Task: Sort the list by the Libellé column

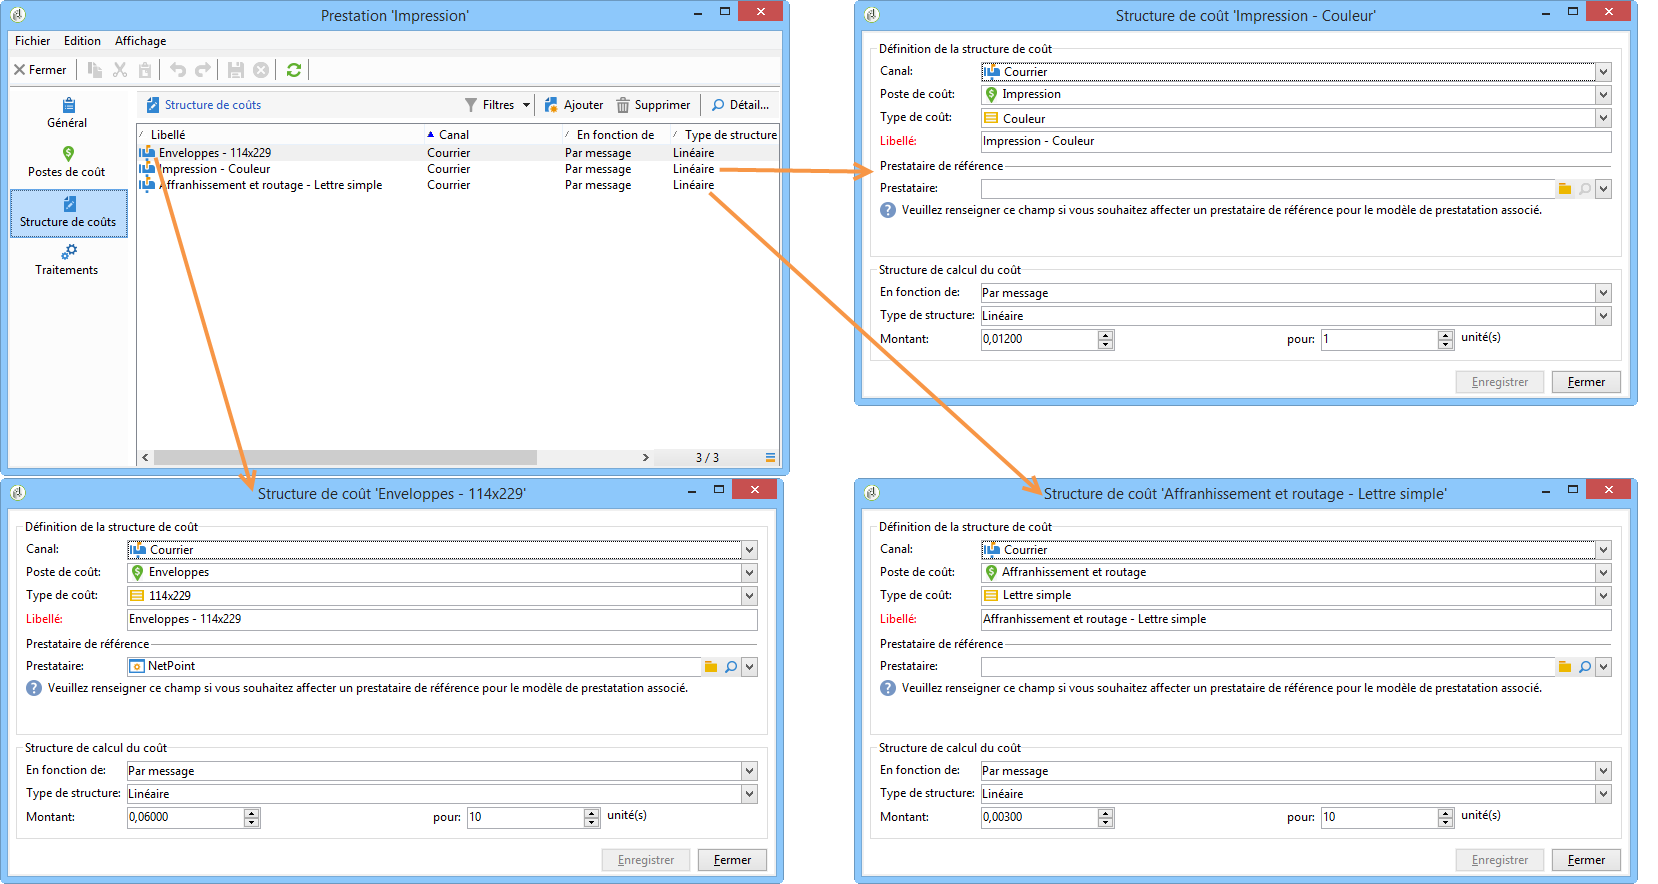Action: coord(280,135)
